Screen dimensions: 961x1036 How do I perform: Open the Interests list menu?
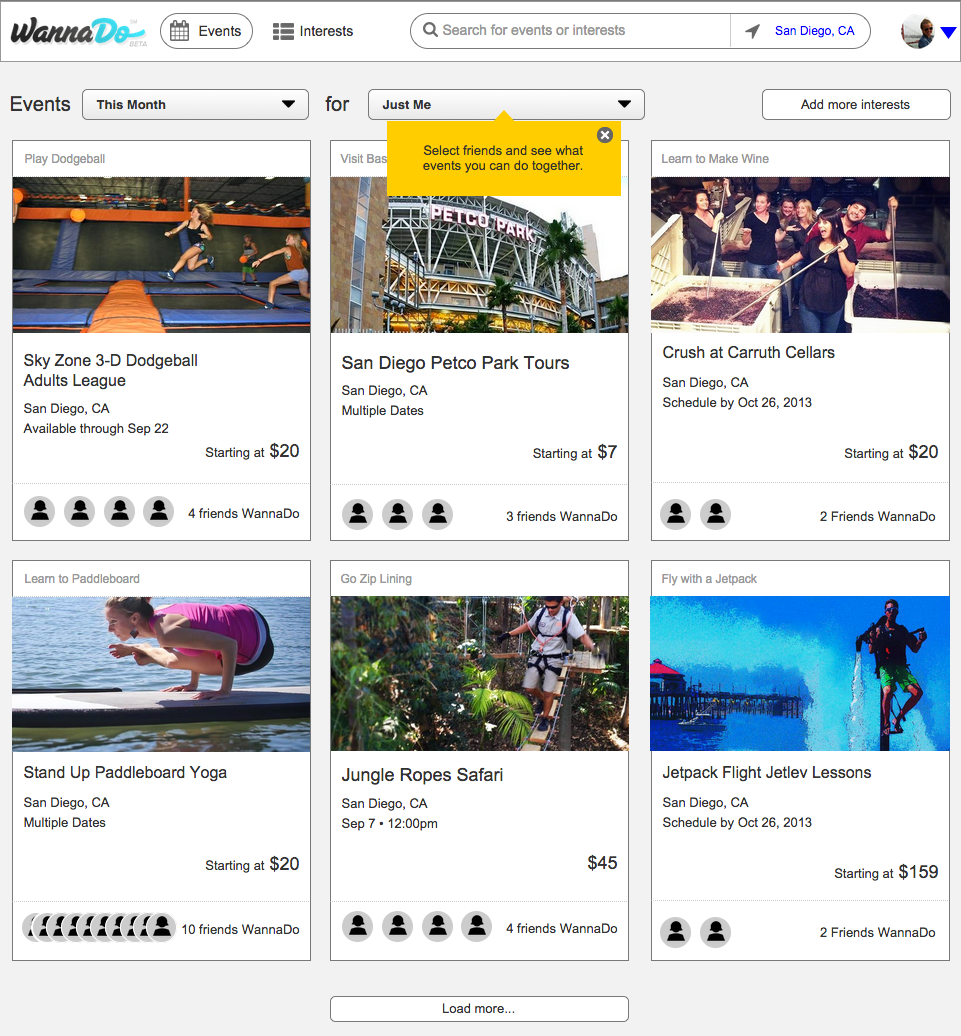point(313,31)
